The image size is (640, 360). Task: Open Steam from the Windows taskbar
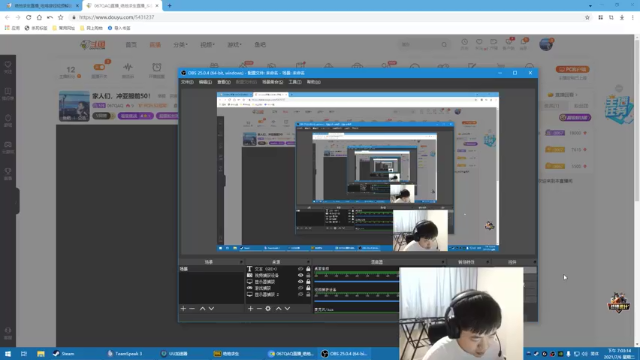pyautogui.click(x=64, y=353)
